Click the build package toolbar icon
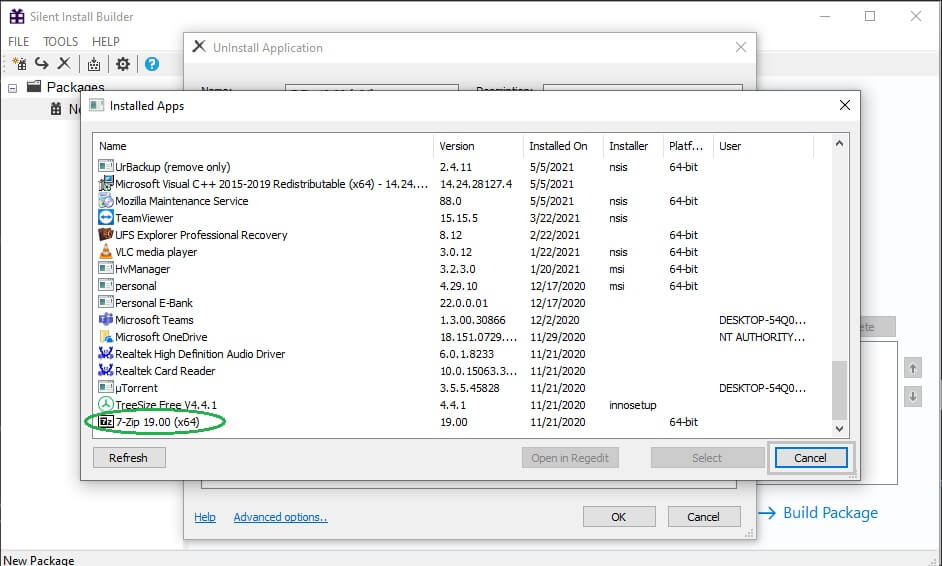 [94, 64]
